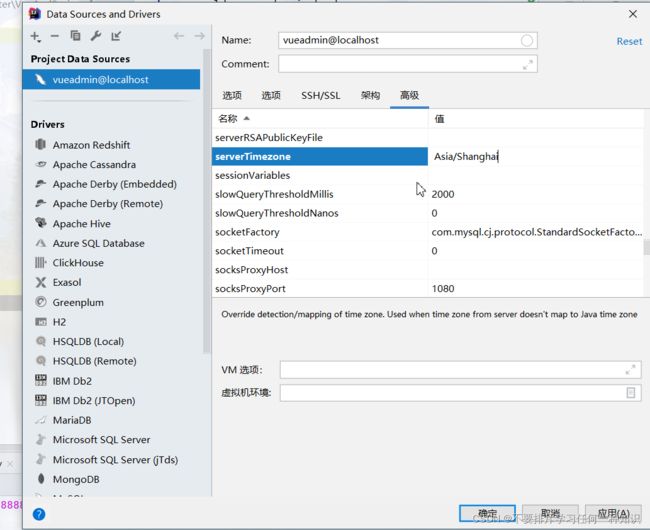Screen dimensions: 650x530
Task: Select the serverTimezone property row
Action: (320, 157)
